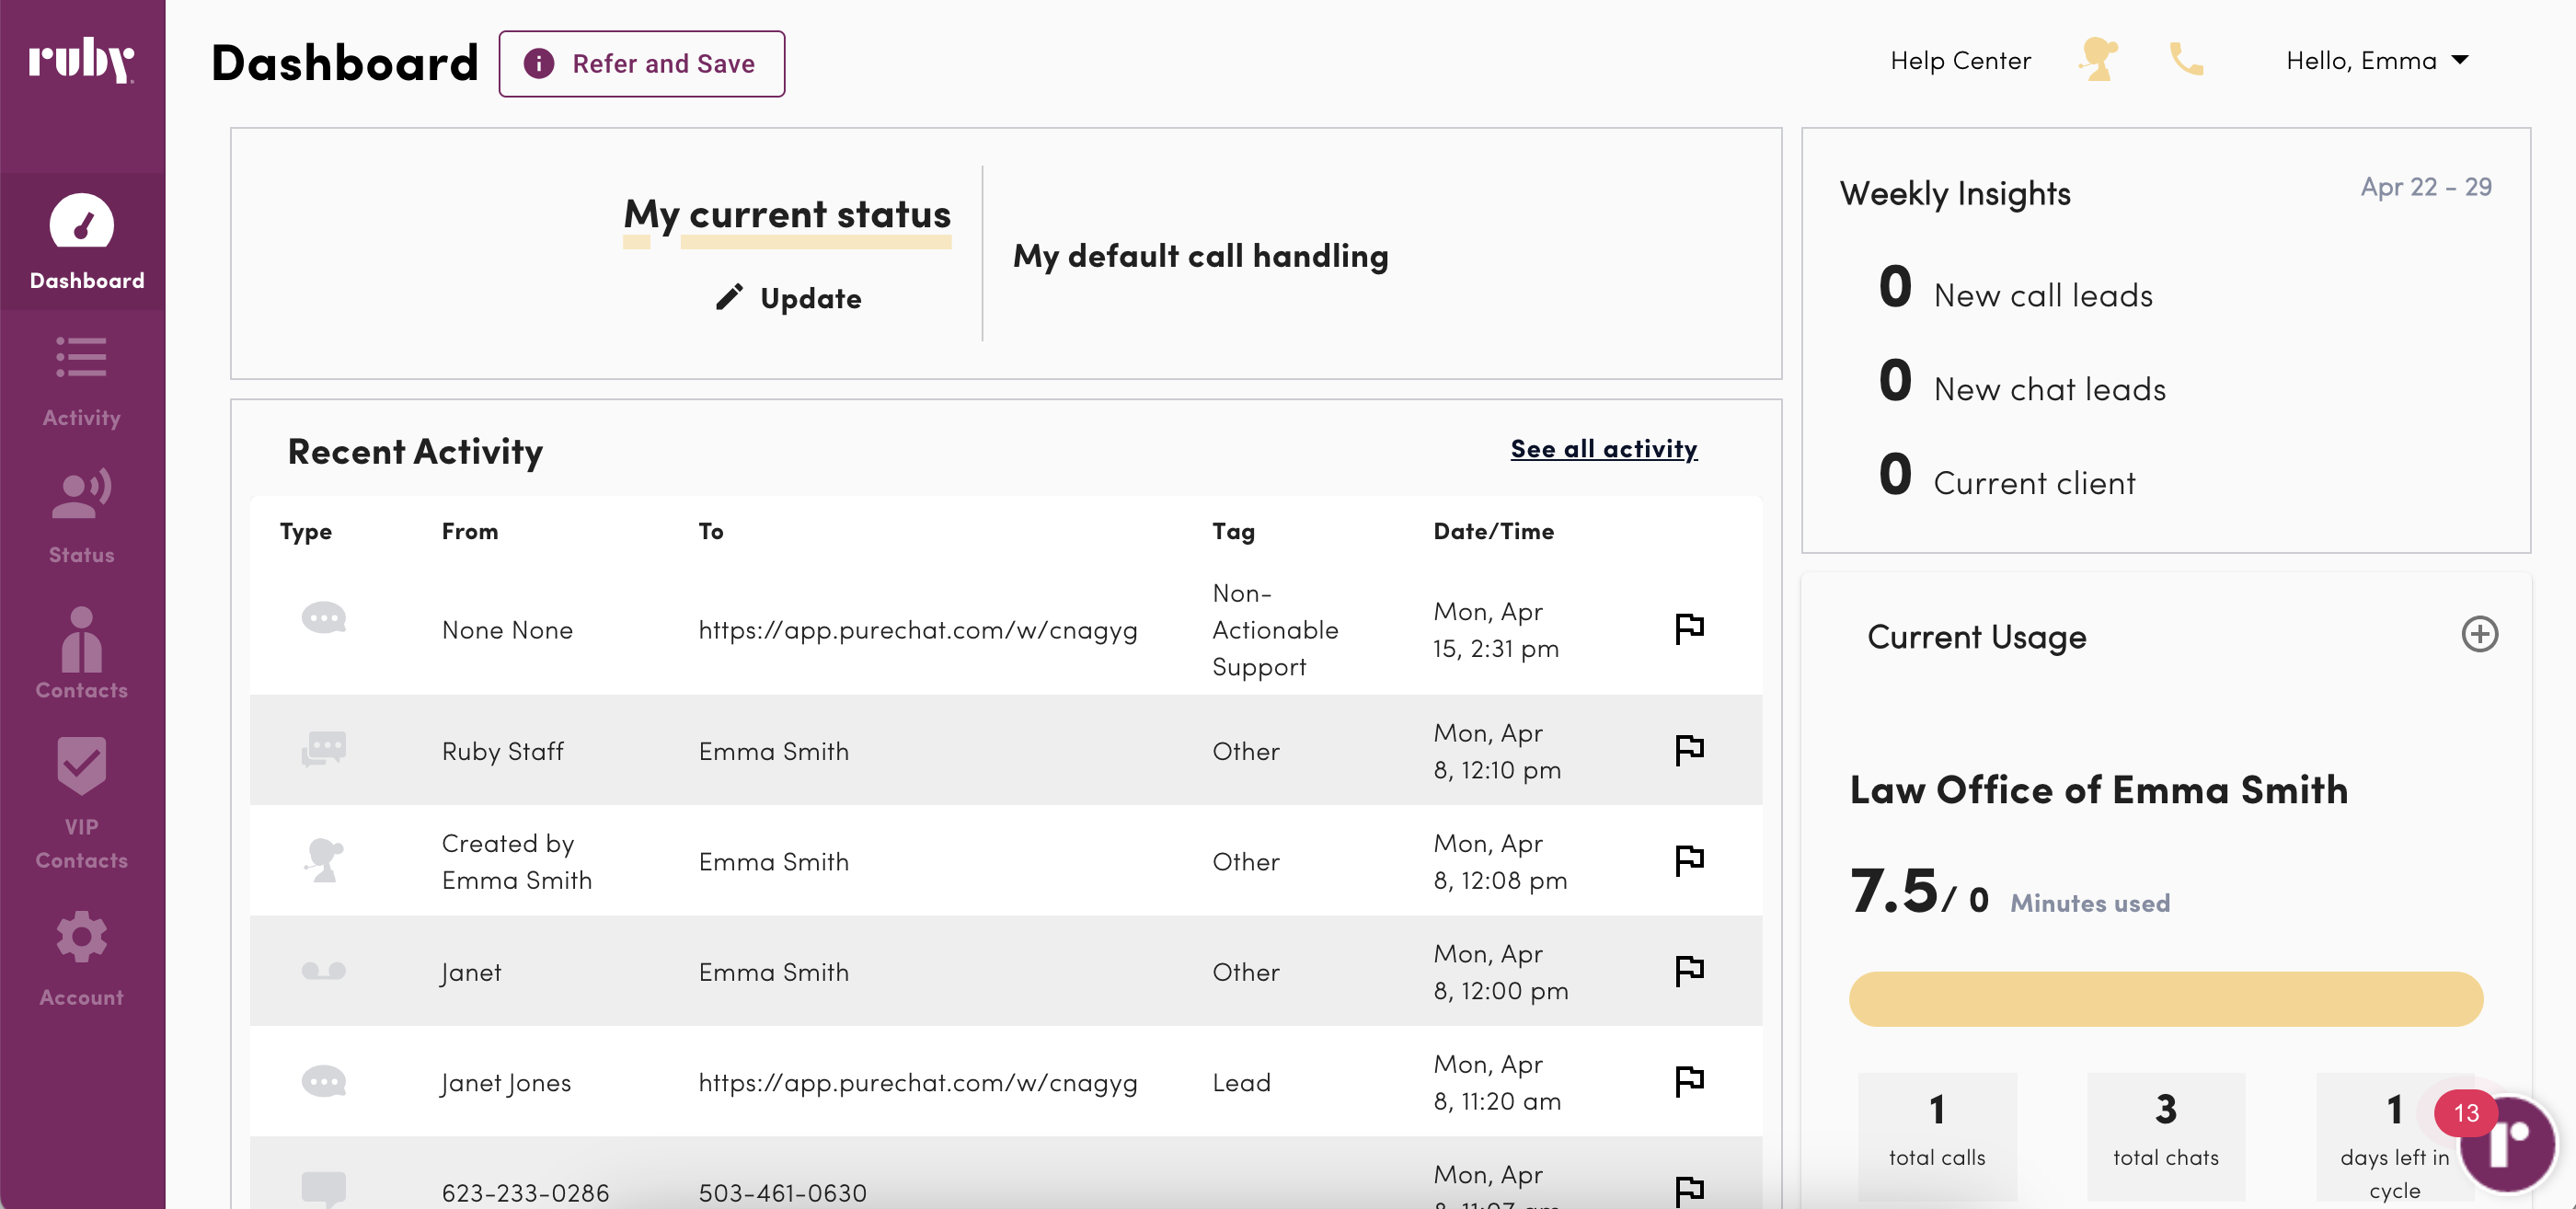This screenshot has width=2576, height=1209.
Task: Click the Ruby logo at top left
Action: [82, 60]
